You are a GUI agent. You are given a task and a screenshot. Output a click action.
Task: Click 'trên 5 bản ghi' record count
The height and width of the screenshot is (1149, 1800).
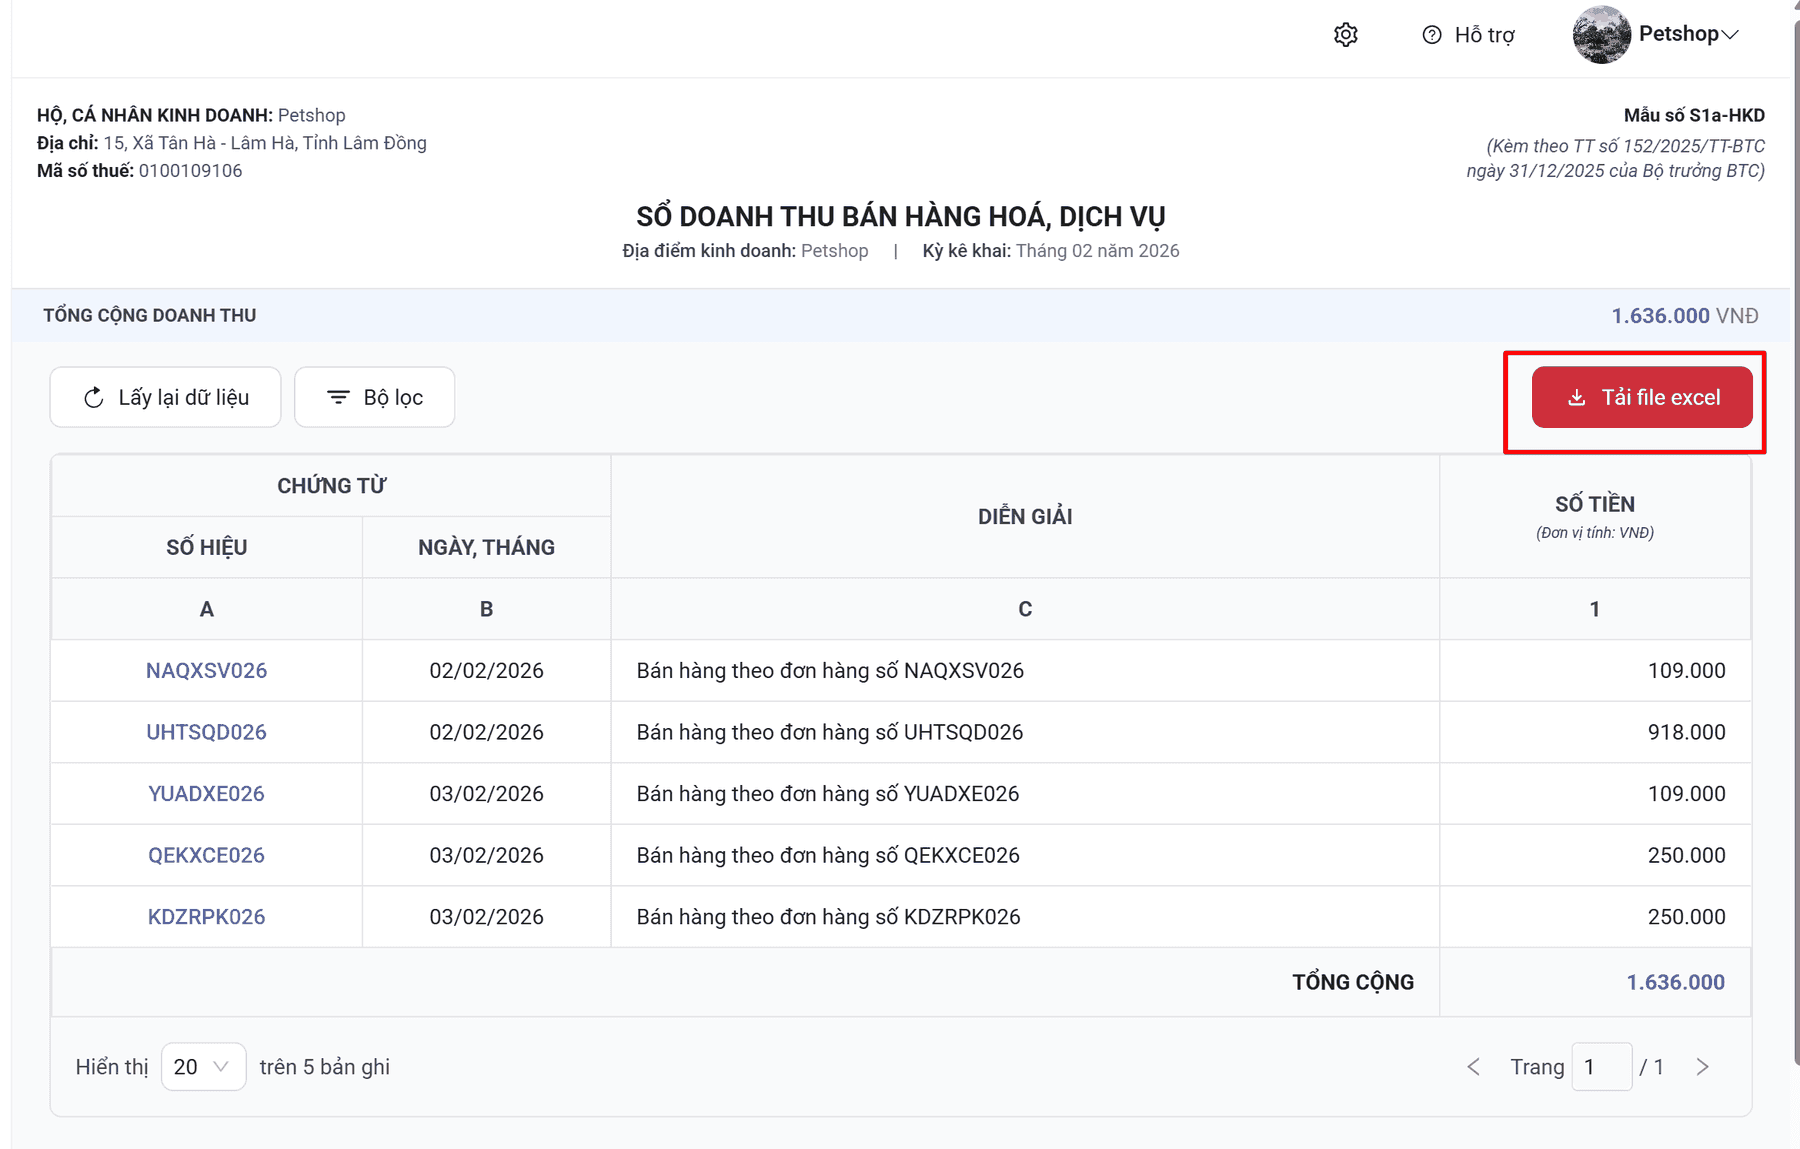(325, 1067)
